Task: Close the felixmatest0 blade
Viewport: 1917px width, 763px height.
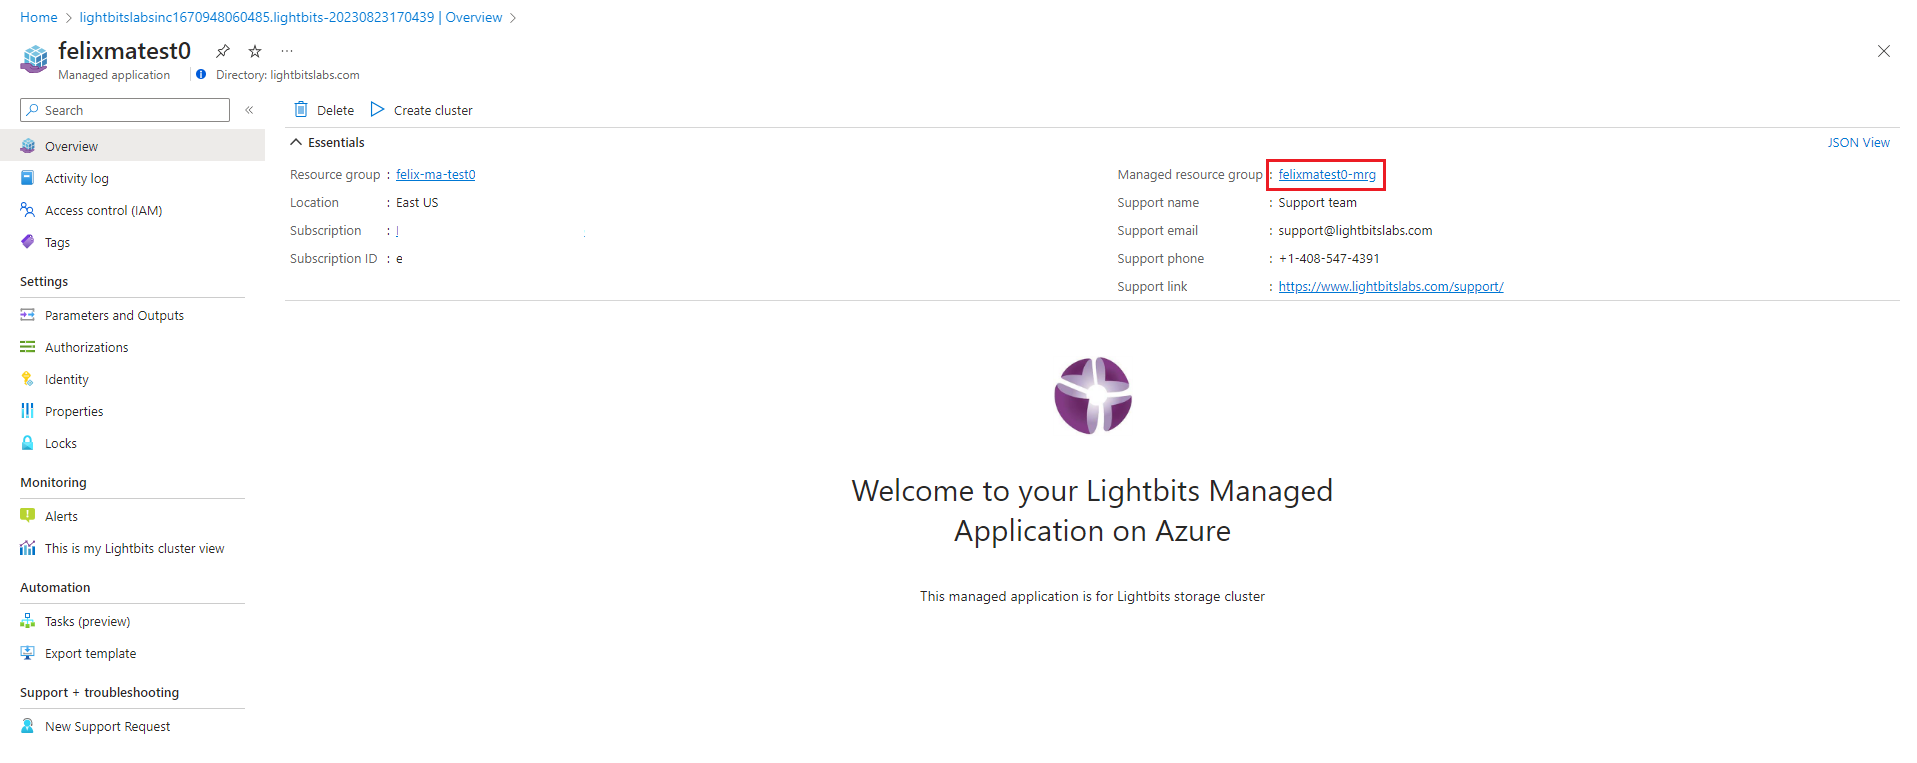Action: click(1883, 51)
